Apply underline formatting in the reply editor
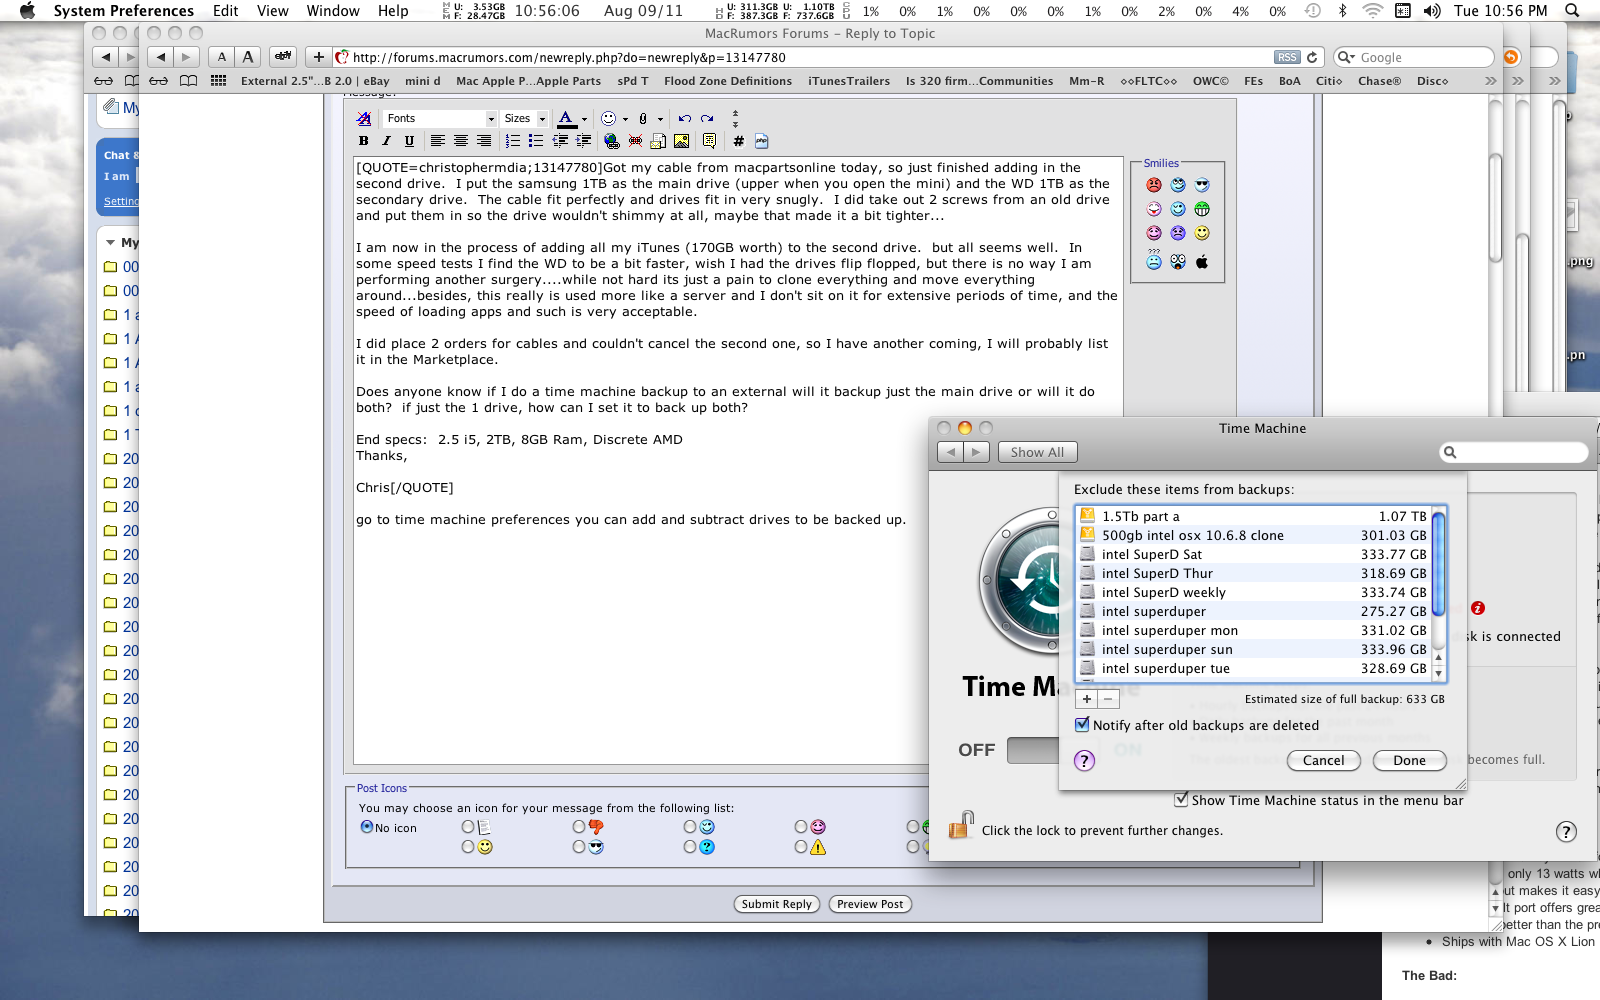Viewport: 1600px width, 1000px height. click(x=409, y=141)
